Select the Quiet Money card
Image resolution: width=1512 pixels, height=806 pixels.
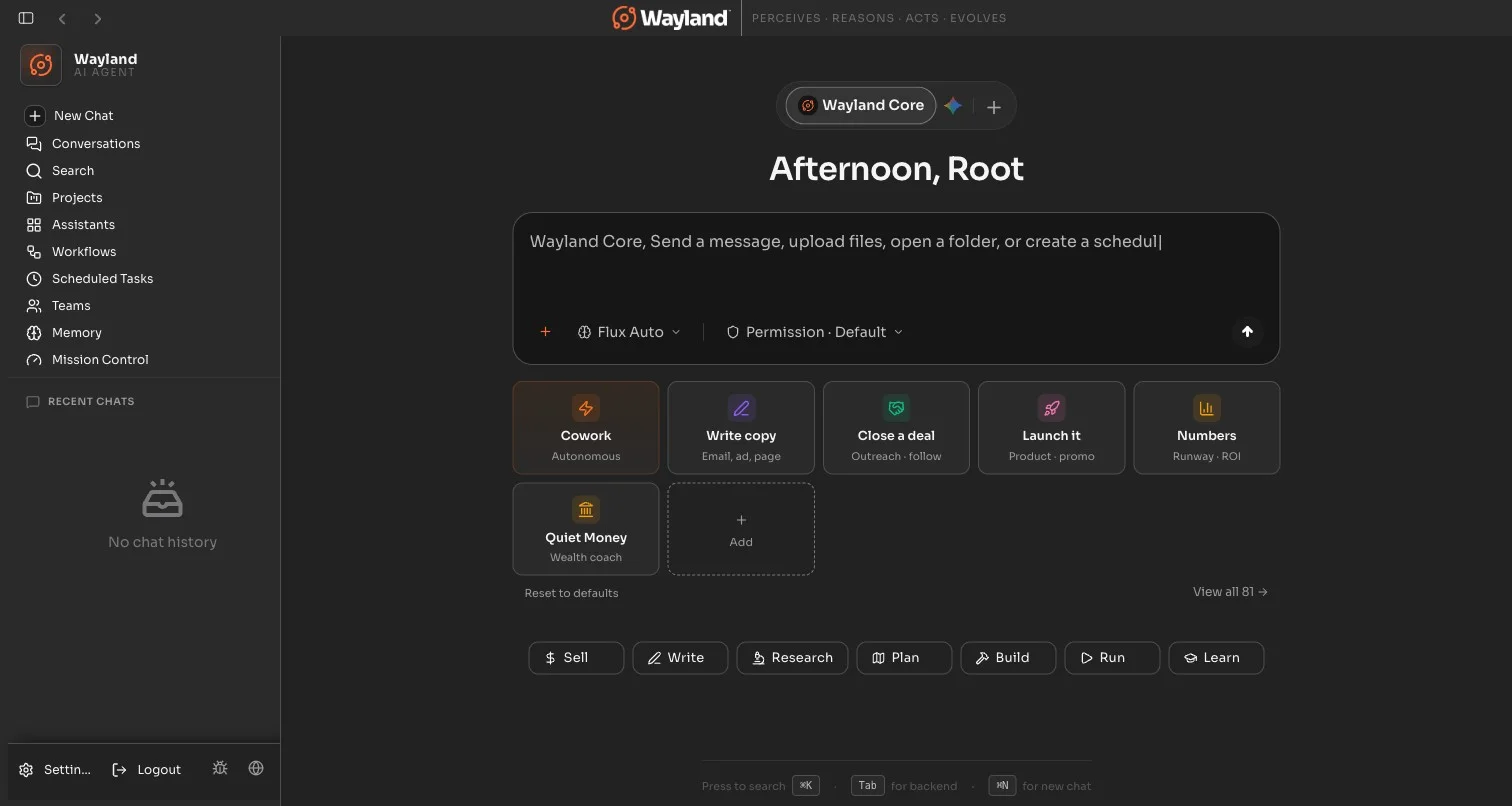[586, 529]
